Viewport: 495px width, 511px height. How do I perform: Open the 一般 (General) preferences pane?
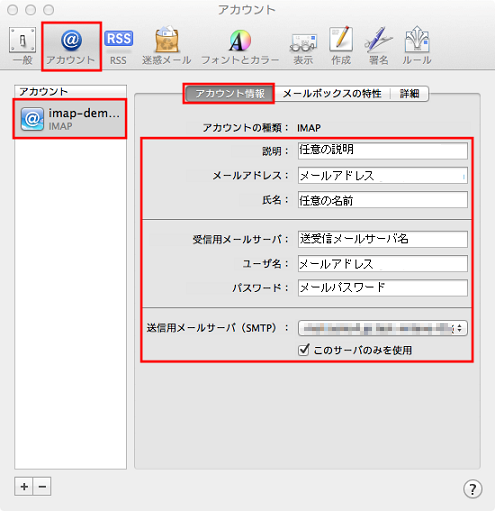click(23, 46)
